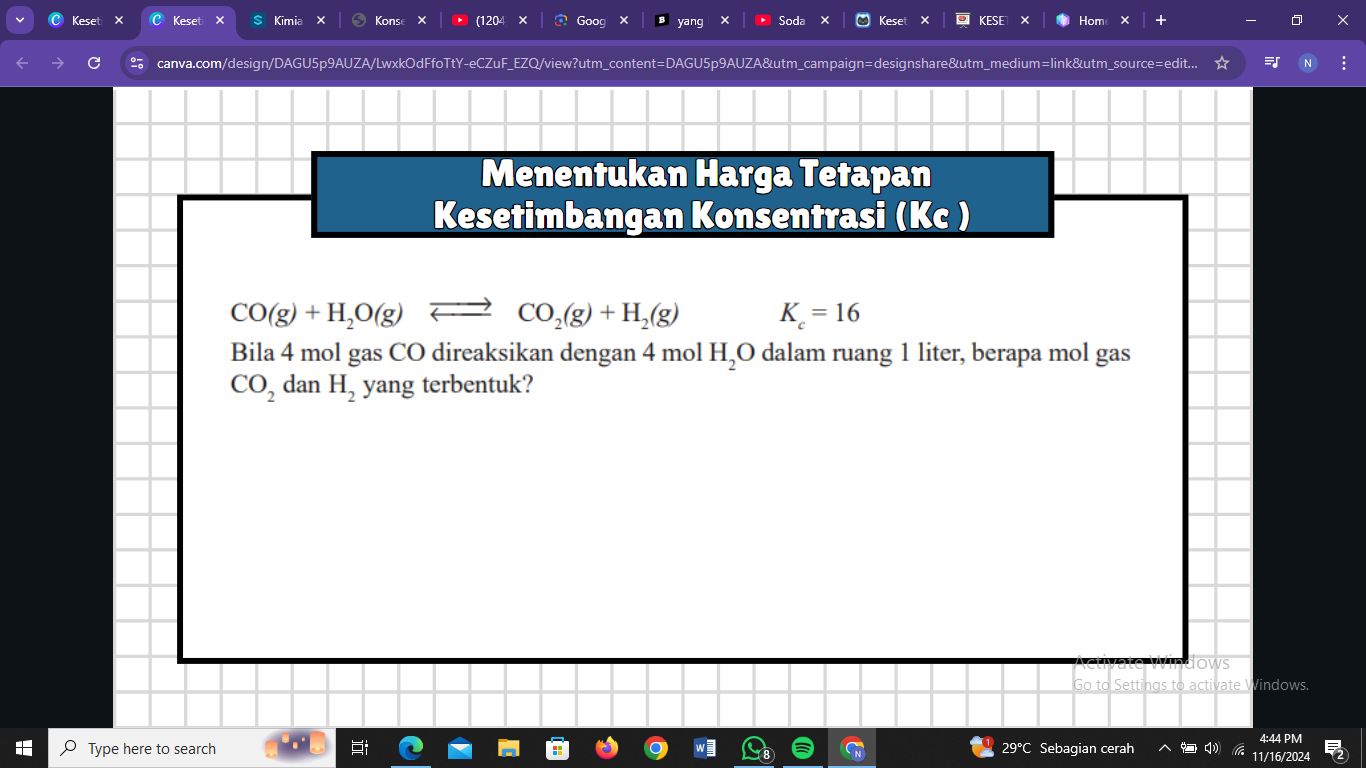Open the Wi-Fi network icon

pyautogui.click(x=1238, y=749)
